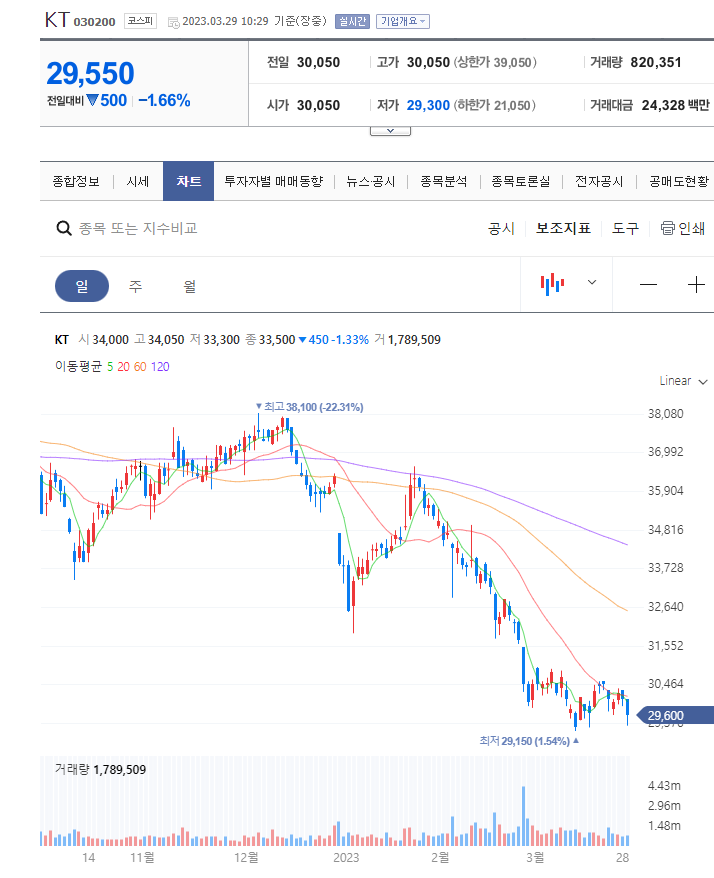The height and width of the screenshot is (878, 714).
Task: Open the 종목분석 tab
Action: 444,181
